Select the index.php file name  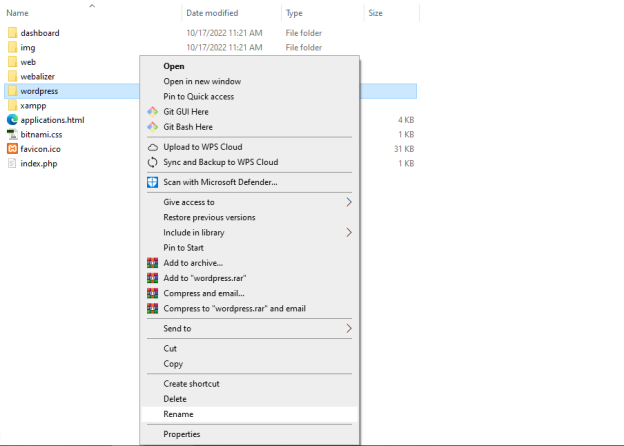click(x=39, y=164)
